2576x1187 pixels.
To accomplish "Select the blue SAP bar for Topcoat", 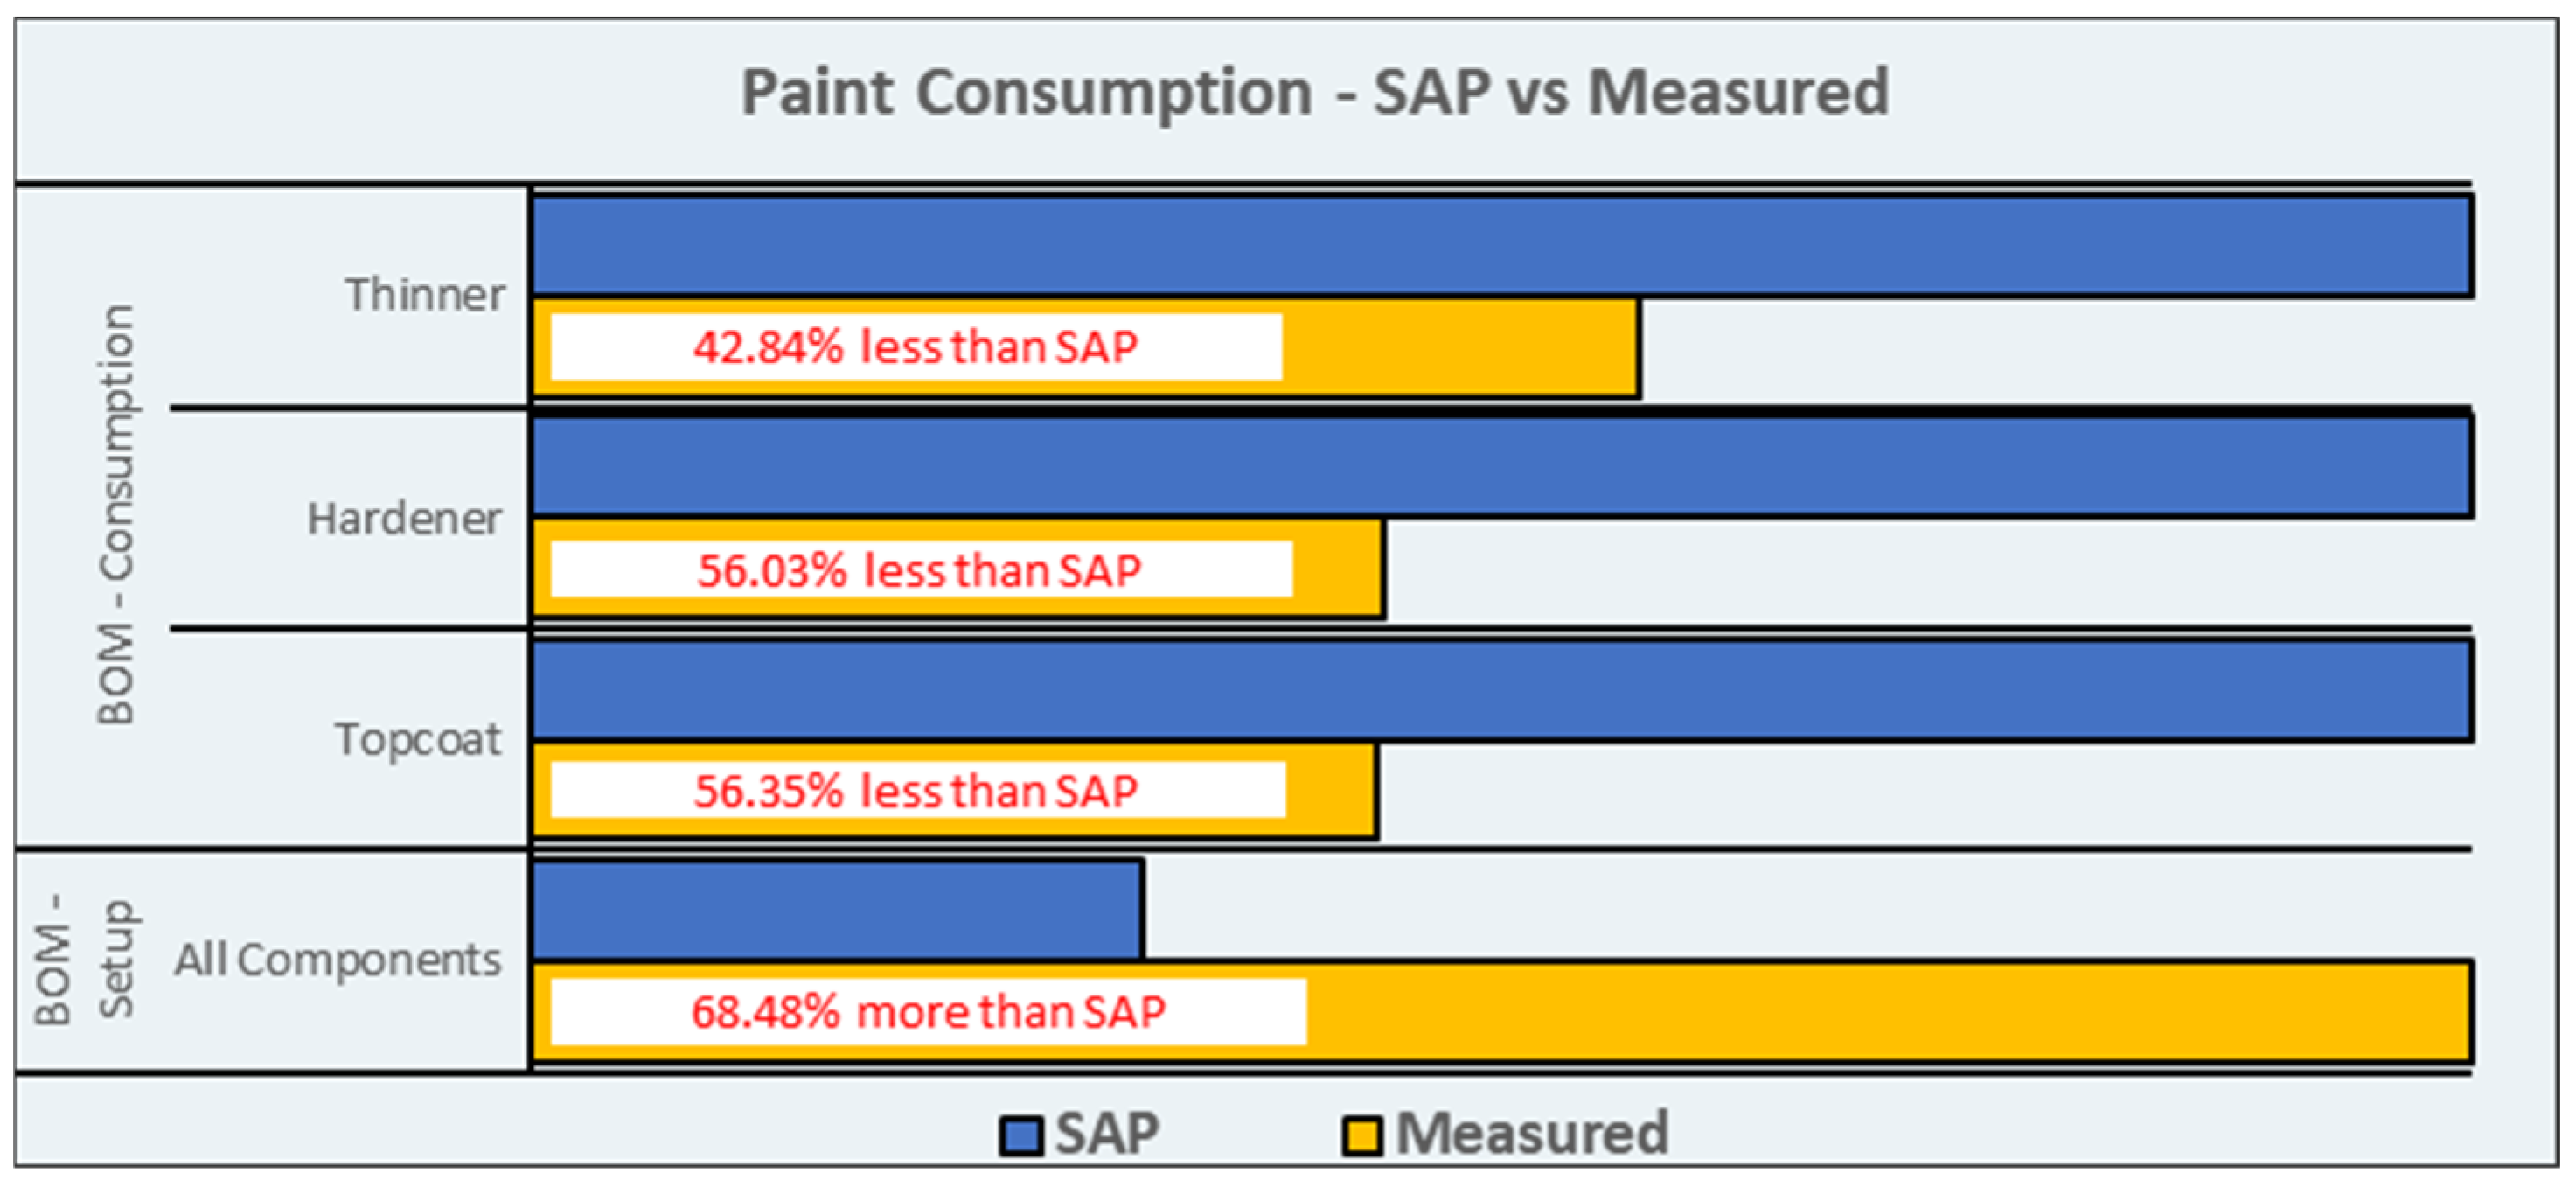I will point(1500,690).
